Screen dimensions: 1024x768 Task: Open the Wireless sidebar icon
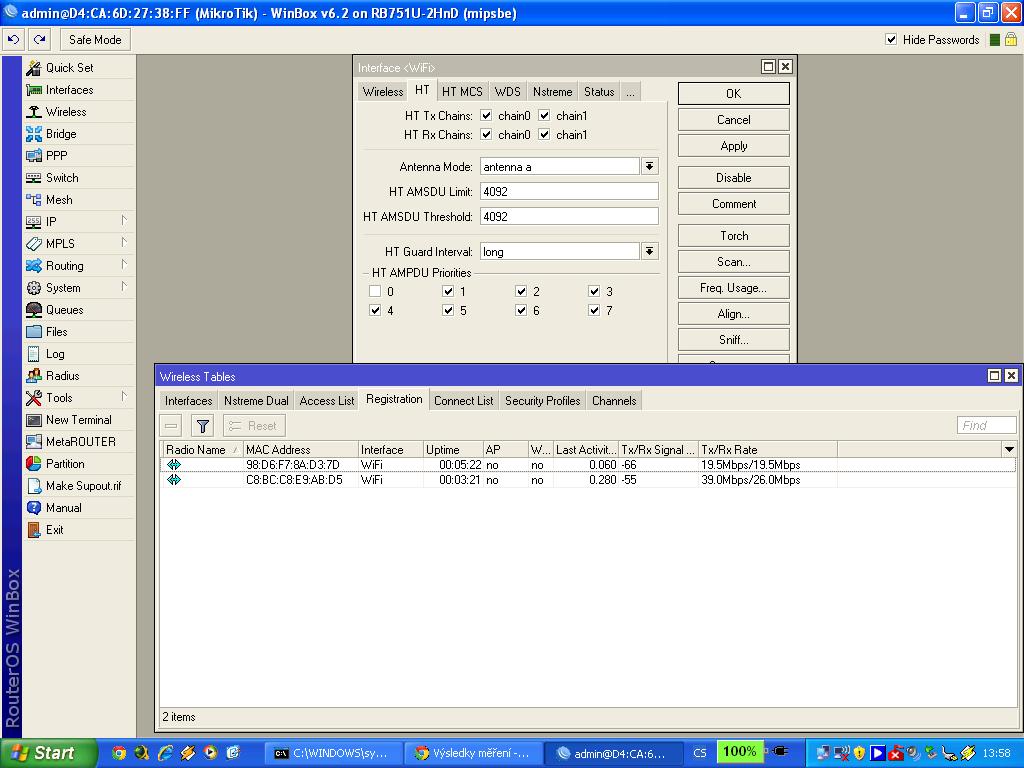34,112
